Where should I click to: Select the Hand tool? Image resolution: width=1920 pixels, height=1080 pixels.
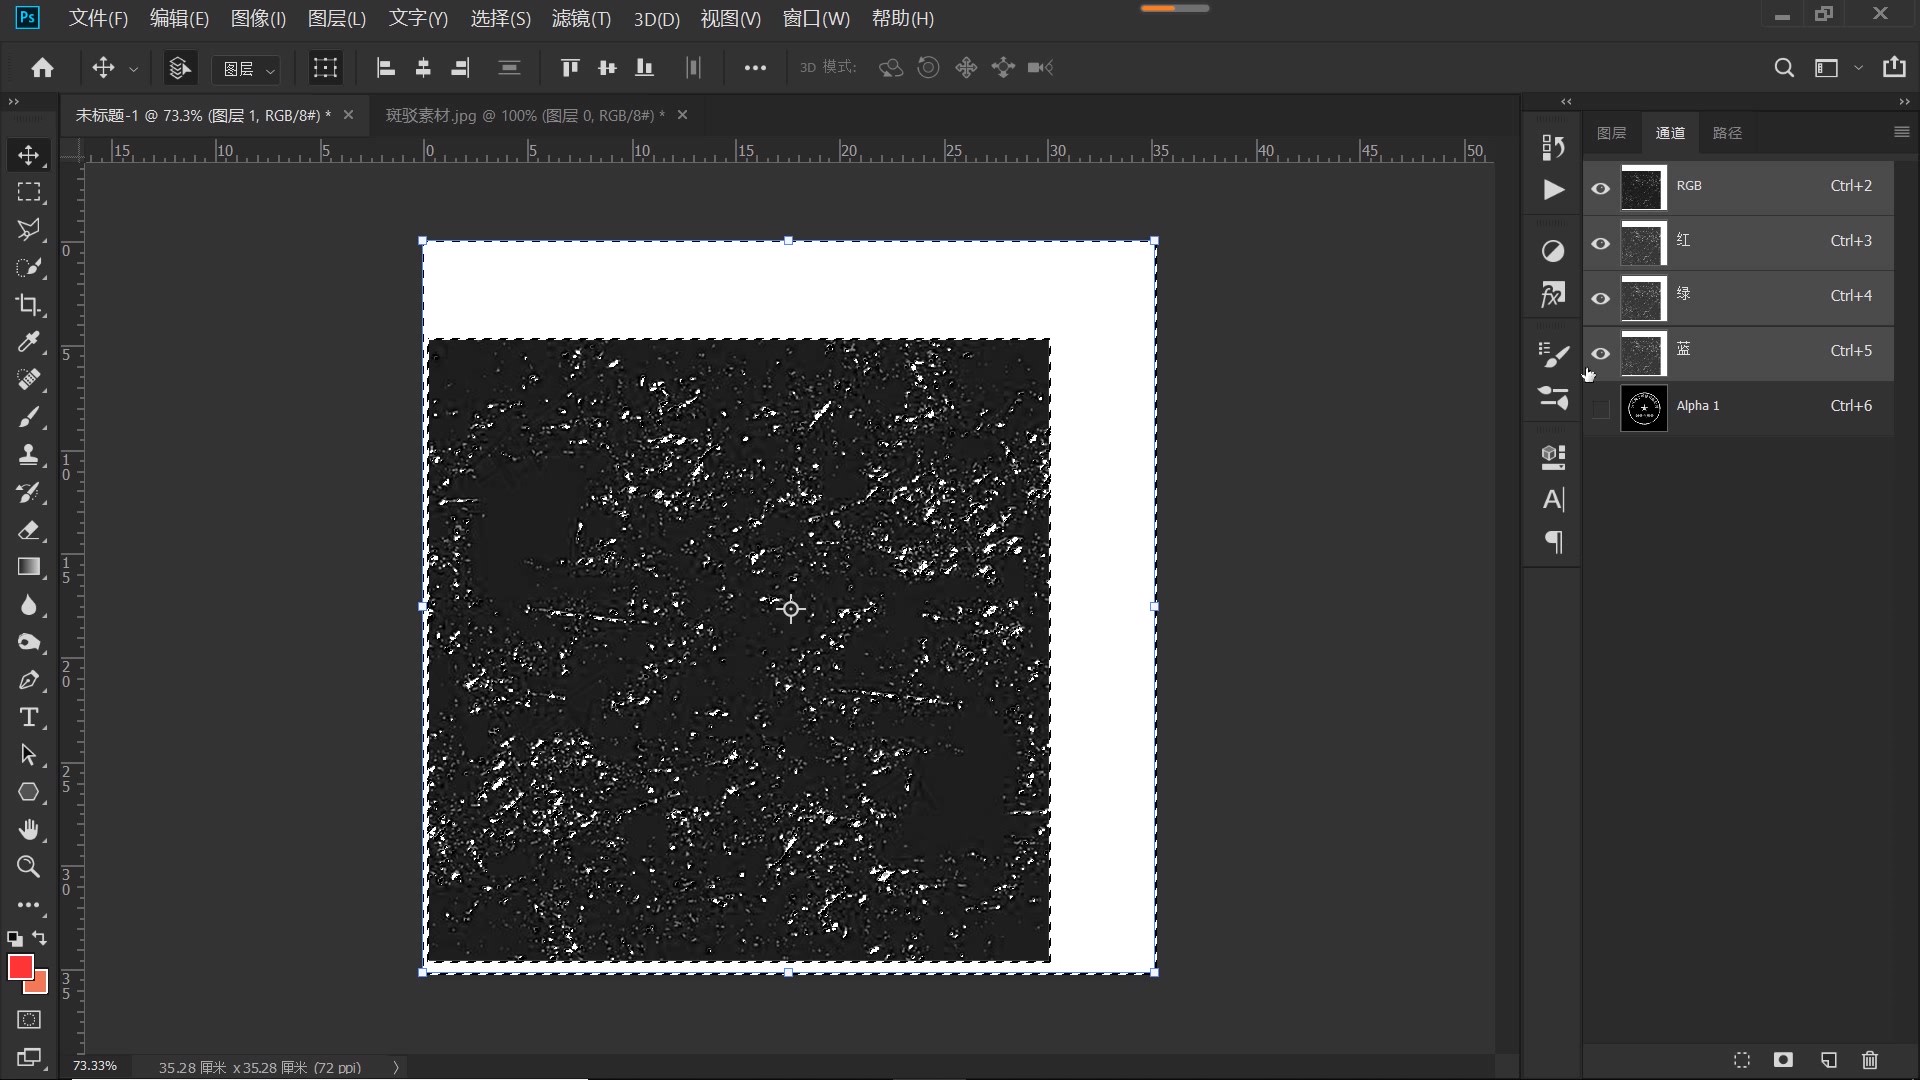point(28,829)
